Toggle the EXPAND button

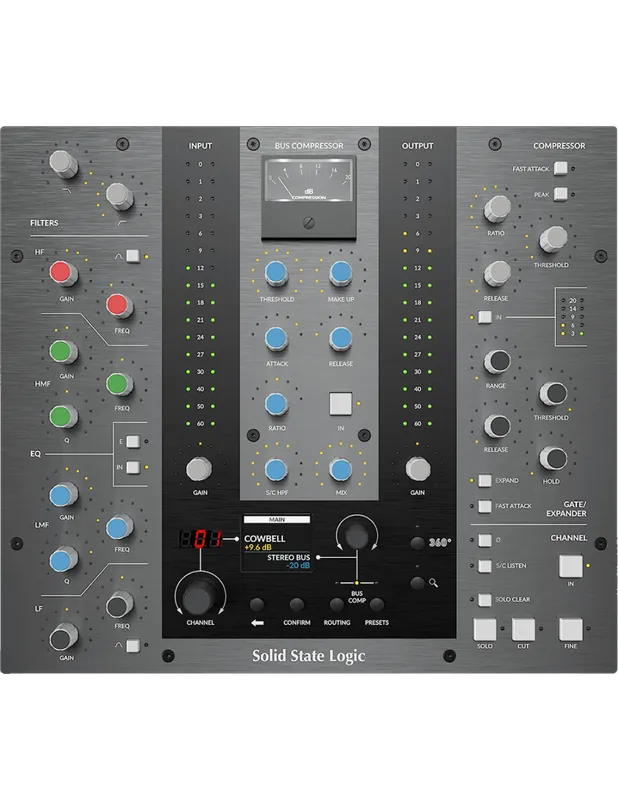tap(485, 480)
